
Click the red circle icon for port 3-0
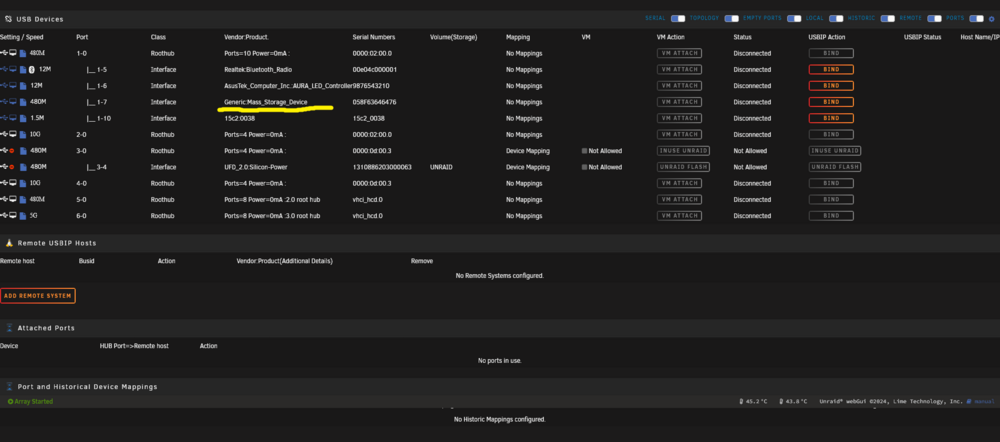[x=11, y=151]
